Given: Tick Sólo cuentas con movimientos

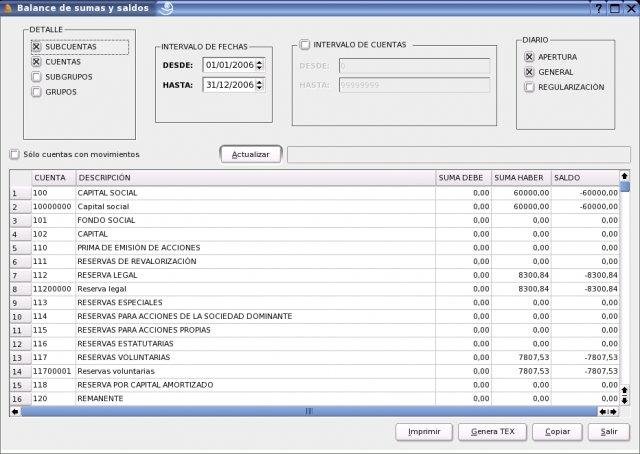Looking at the screenshot, I should pos(15,154).
